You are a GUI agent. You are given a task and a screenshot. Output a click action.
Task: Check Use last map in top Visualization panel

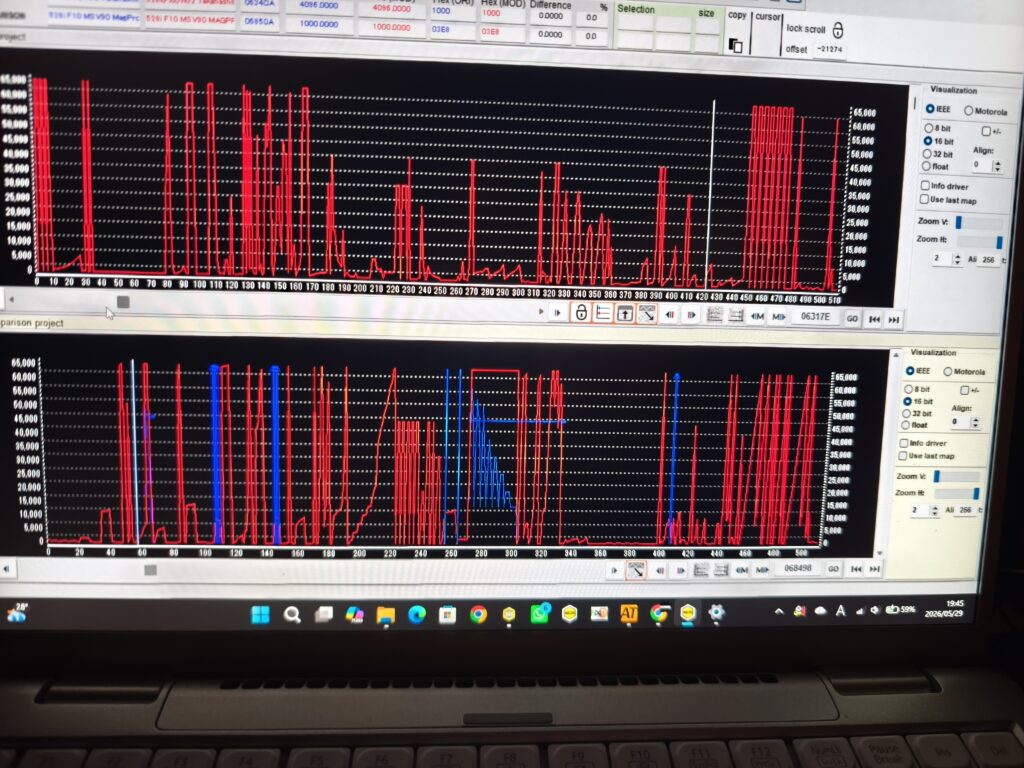[924, 199]
